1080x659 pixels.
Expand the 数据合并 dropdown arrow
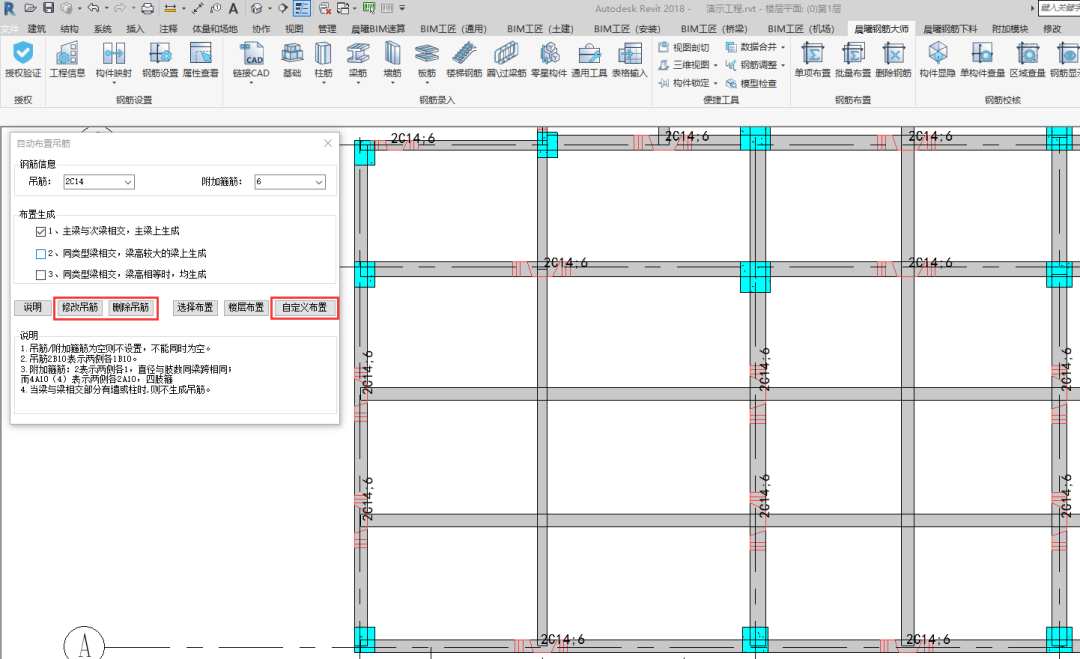(x=783, y=48)
